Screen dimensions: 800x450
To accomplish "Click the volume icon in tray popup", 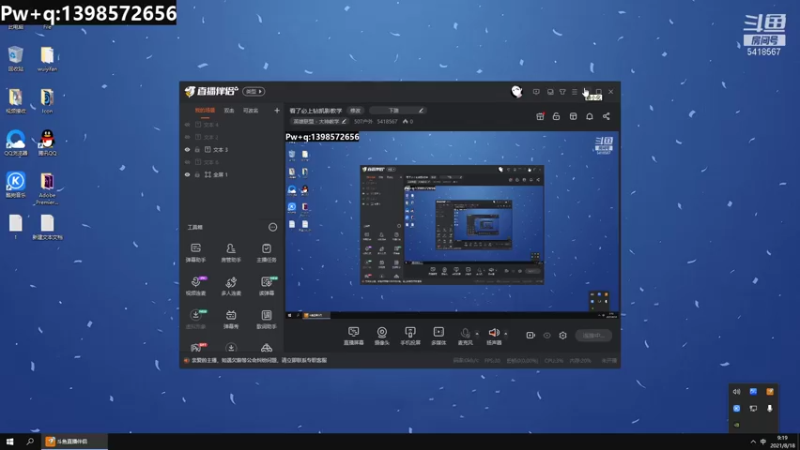I will pos(736,391).
